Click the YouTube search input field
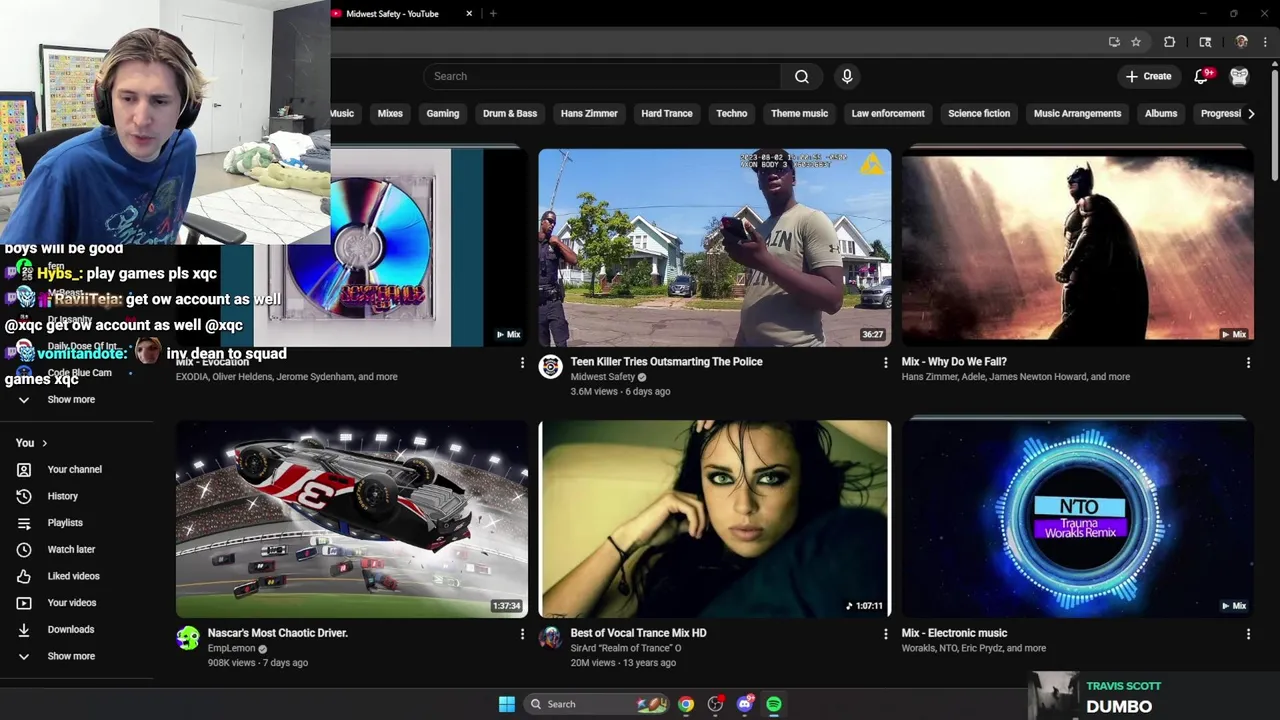The height and width of the screenshot is (720, 1280). coord(602,76)
